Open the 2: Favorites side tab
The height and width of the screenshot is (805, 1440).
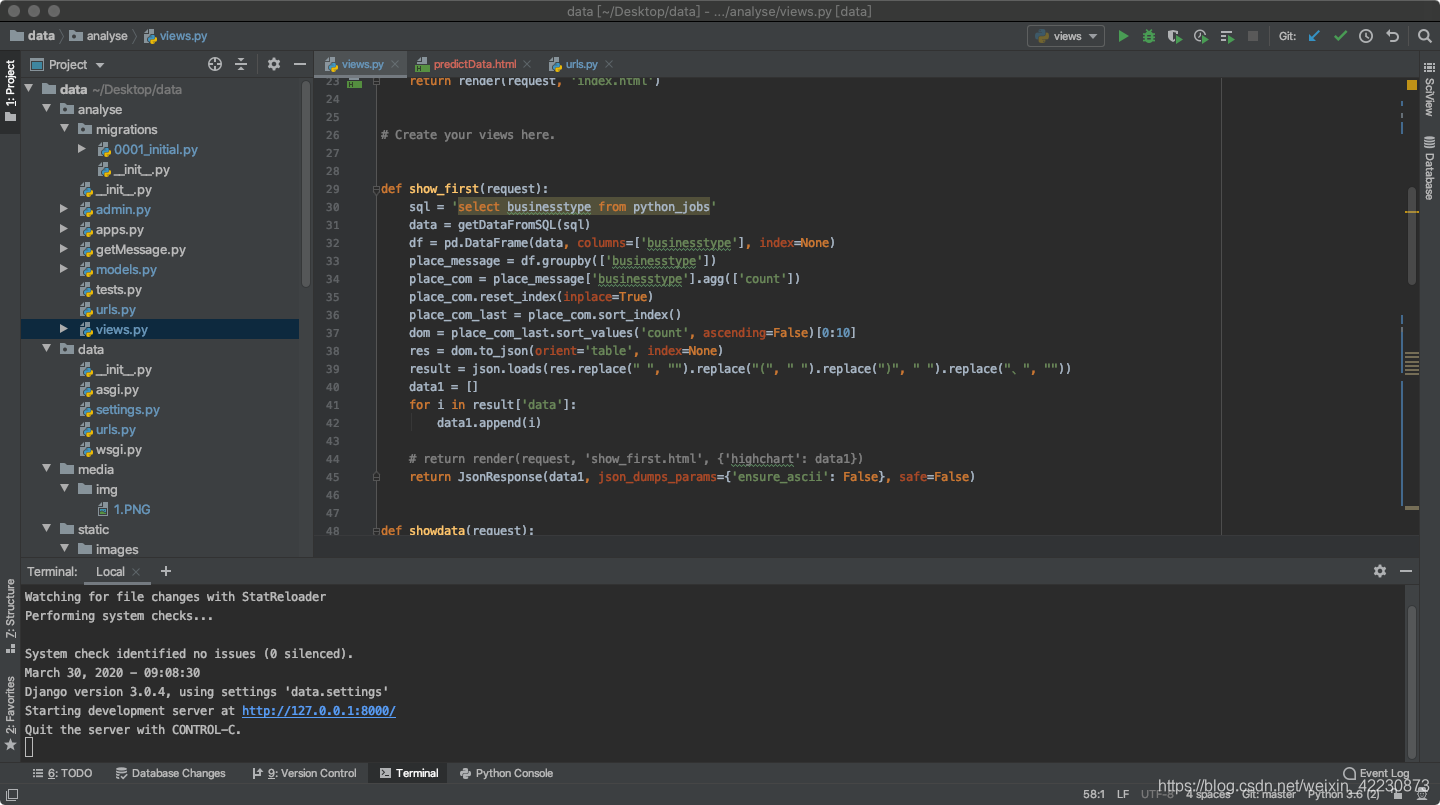click(10, 712)
